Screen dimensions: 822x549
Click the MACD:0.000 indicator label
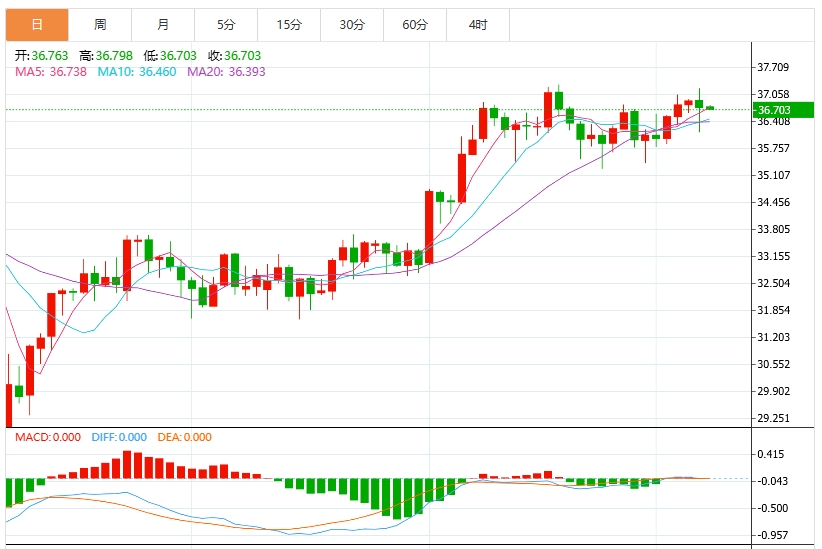[48, 437]
